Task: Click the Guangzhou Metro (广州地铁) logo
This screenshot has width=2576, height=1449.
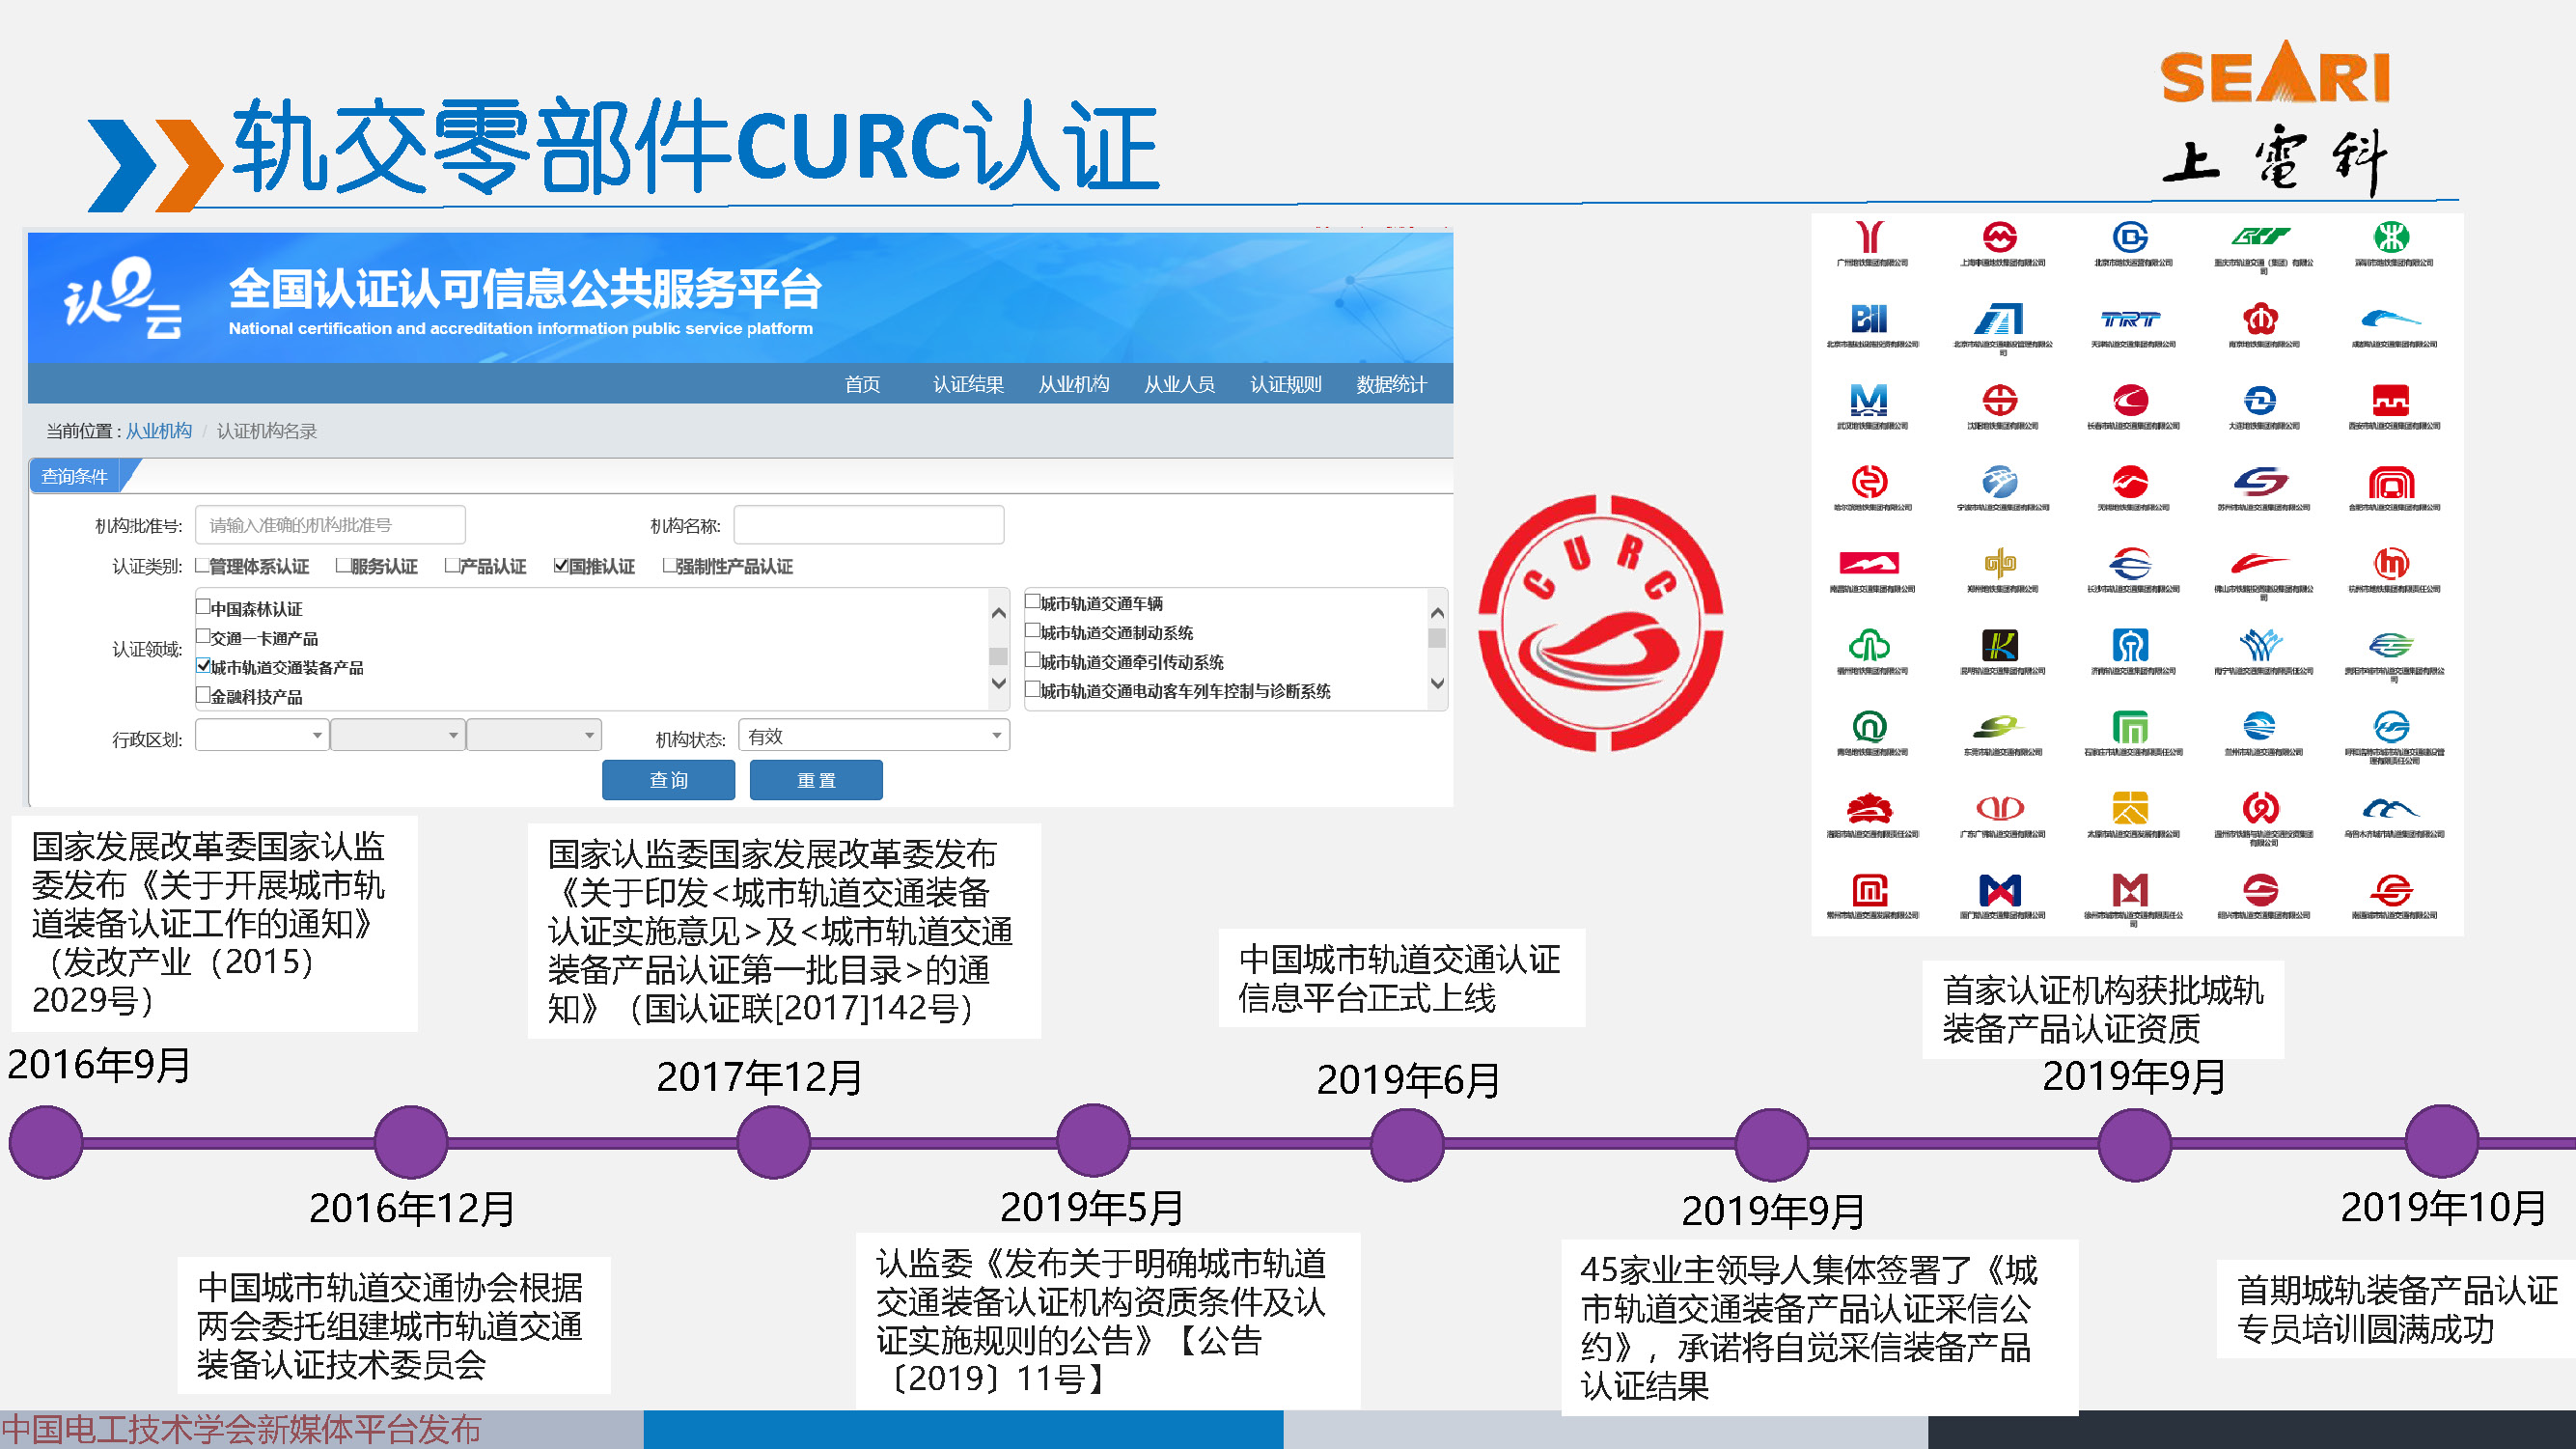Action: (1869, 237)
